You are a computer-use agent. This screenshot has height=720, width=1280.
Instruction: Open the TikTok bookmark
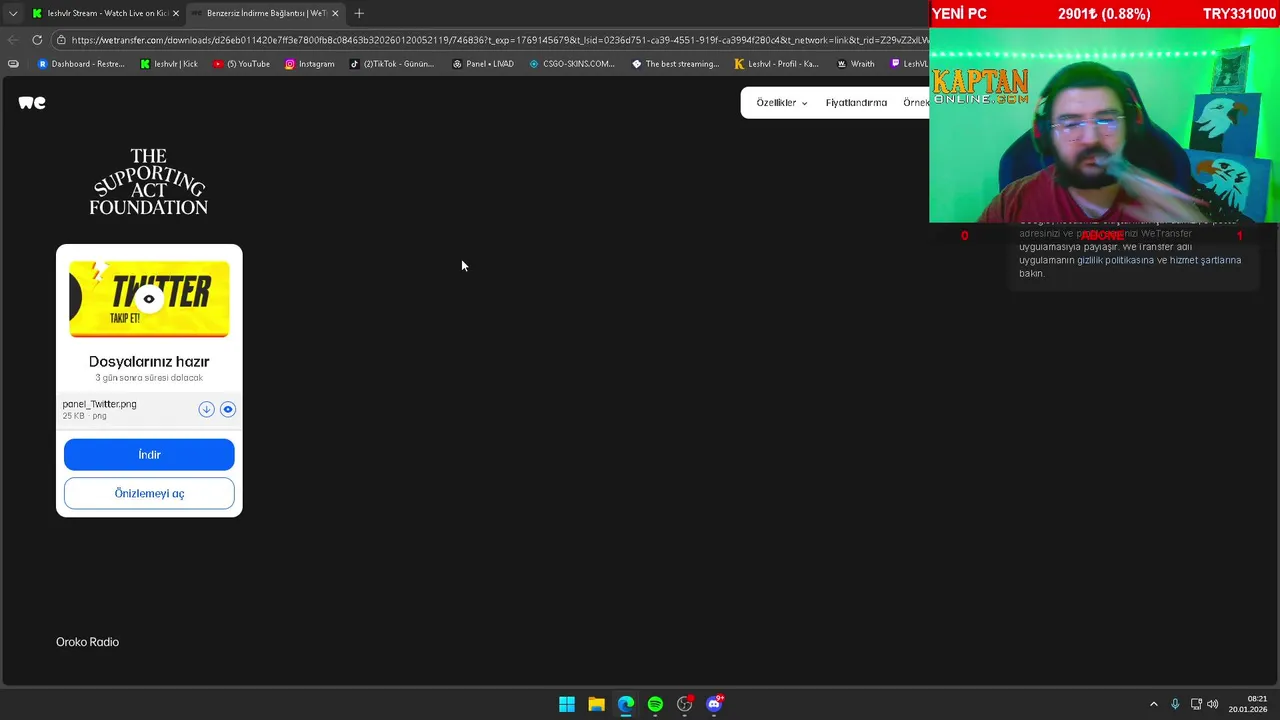pos(392,64)
